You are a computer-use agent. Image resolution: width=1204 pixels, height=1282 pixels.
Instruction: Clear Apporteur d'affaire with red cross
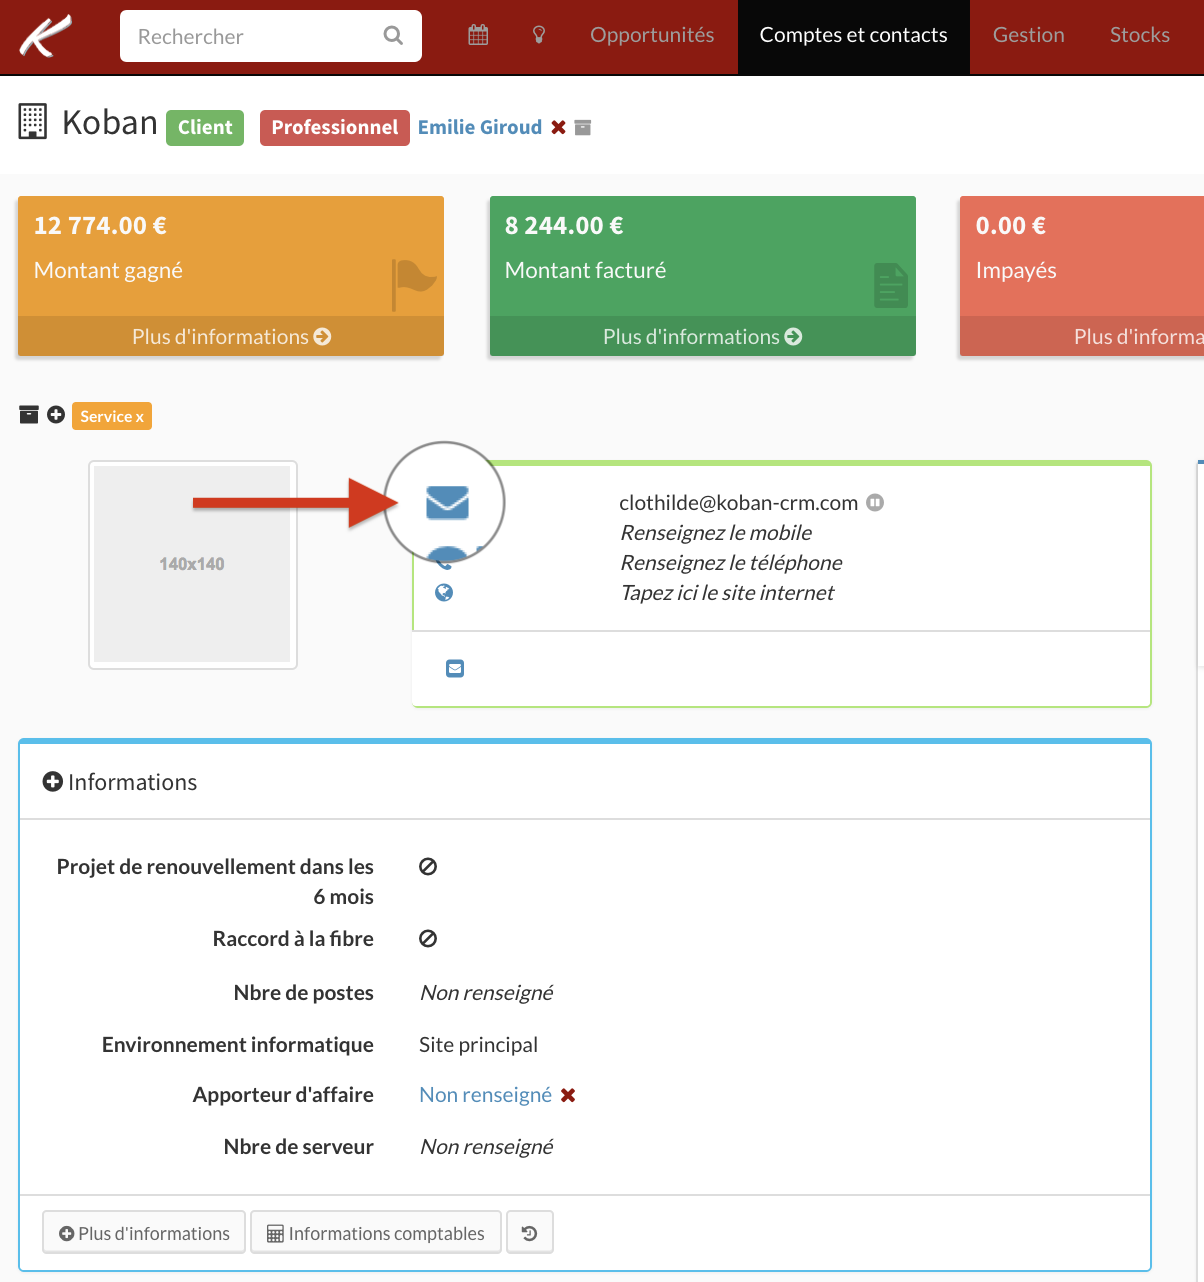[x=568, y=1095]
